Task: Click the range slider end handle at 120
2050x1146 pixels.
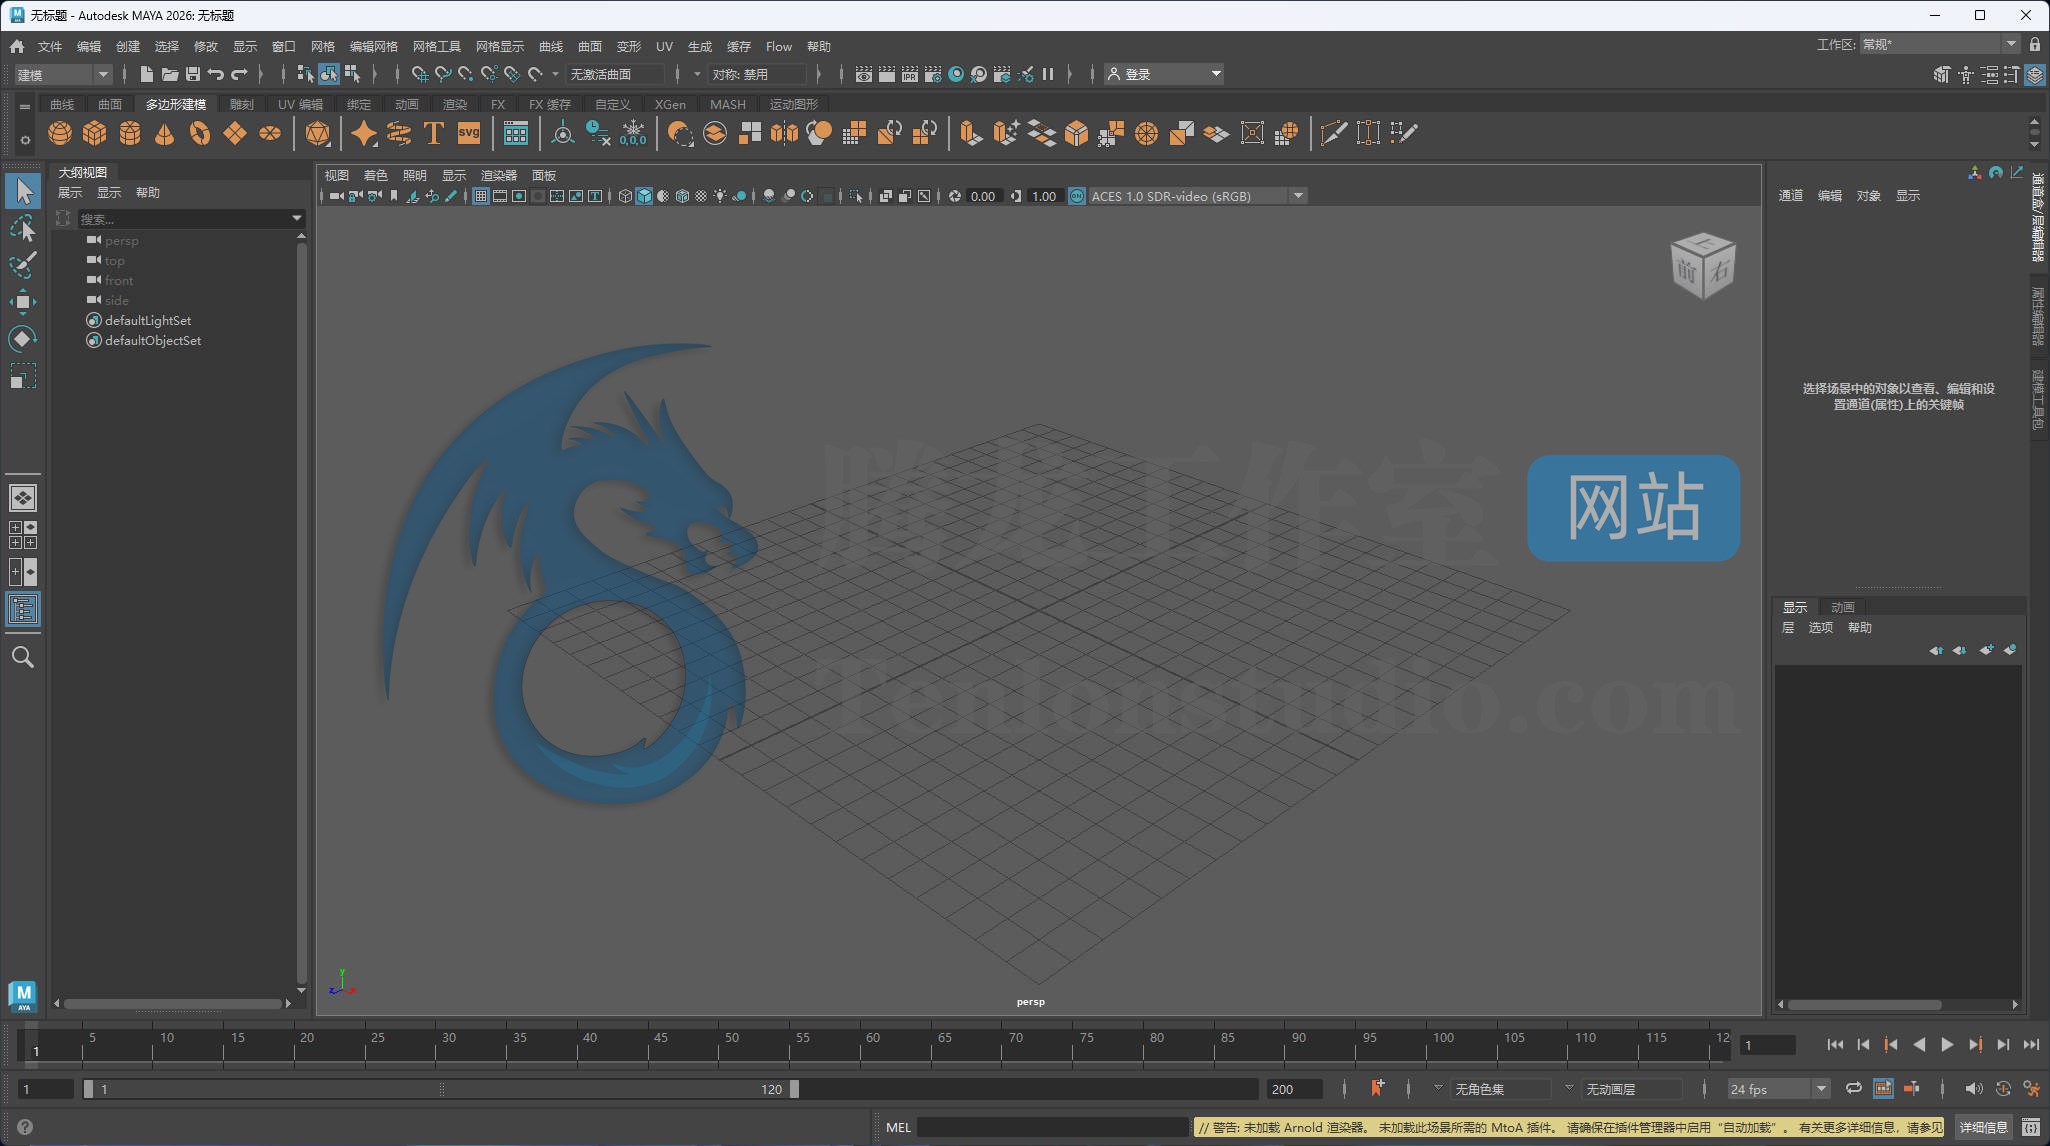Action: coord(794,1089)
